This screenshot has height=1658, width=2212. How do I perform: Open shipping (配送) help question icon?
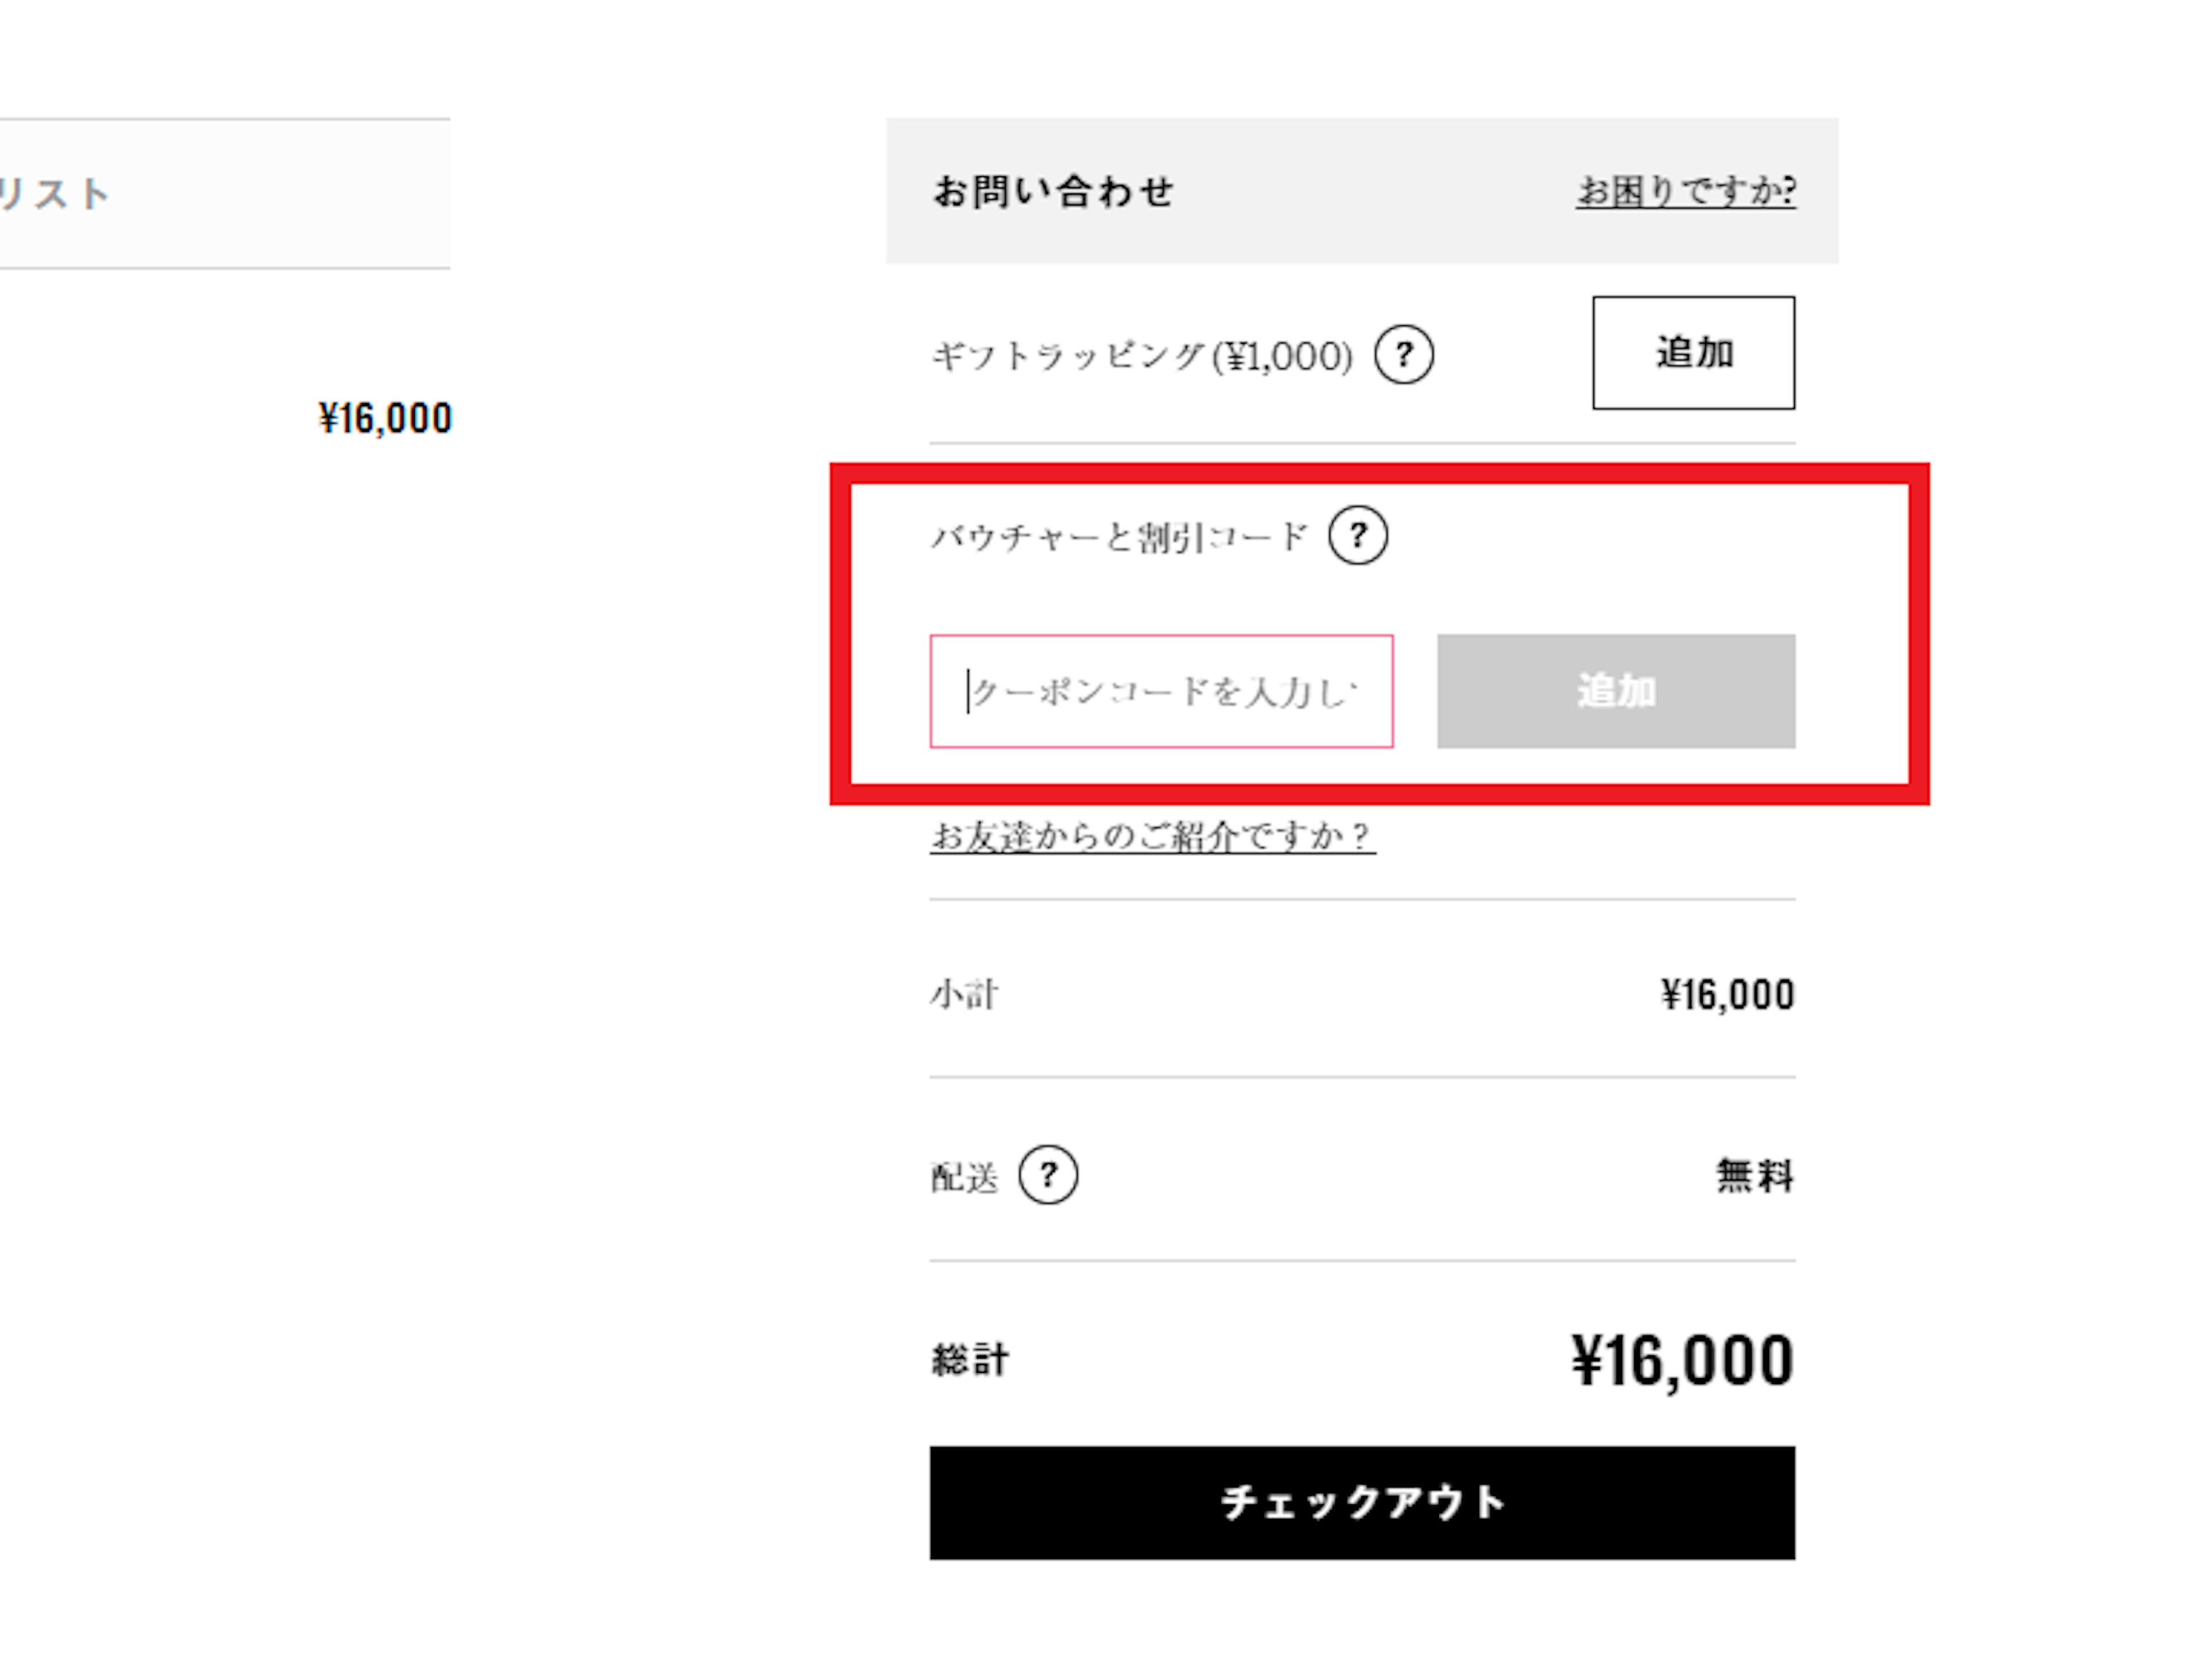(x=1048, y=1174)
